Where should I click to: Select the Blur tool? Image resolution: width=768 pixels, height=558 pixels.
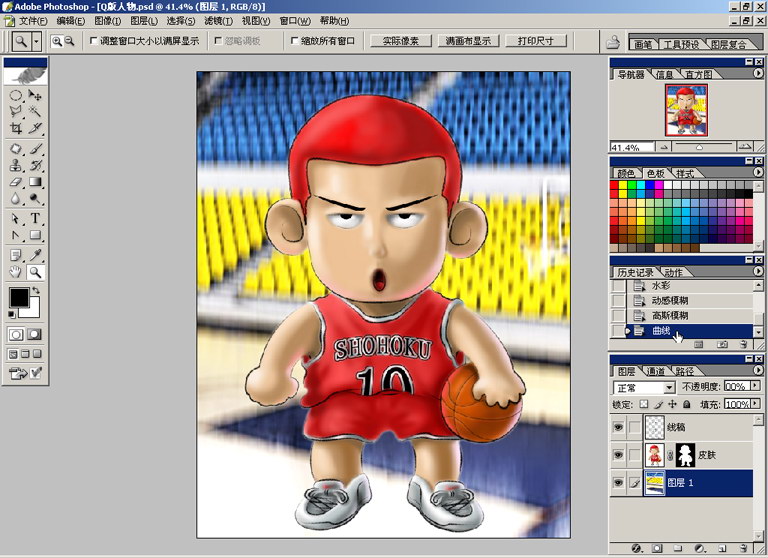pyautogui.click(x=16, y=198)
